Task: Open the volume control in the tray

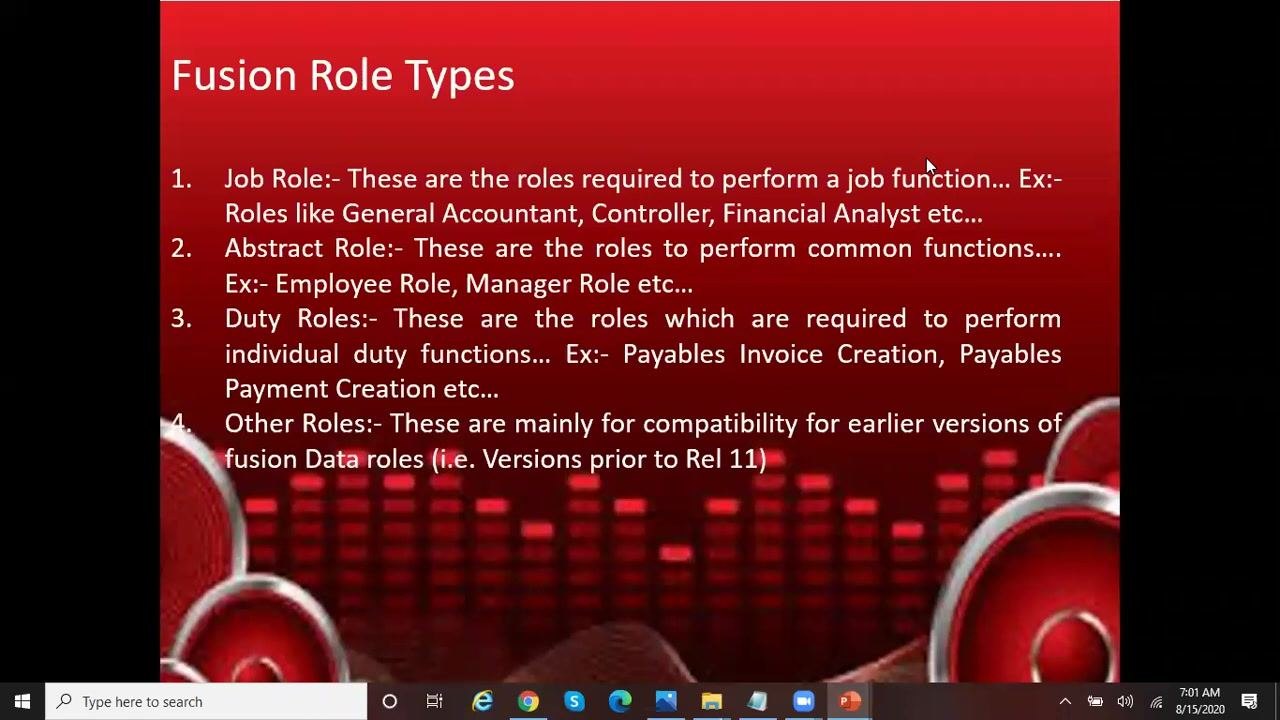Action: coord(1125,702)
